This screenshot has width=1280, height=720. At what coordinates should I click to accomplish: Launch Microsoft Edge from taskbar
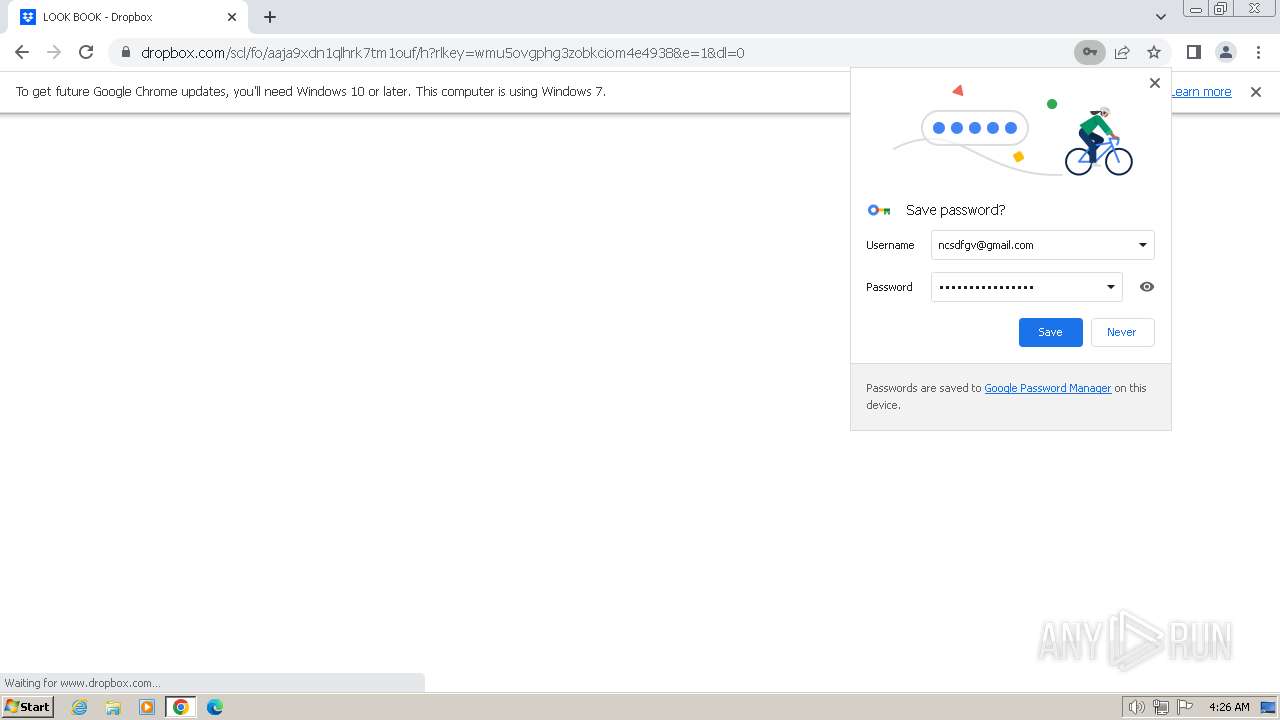click(x=215, y=707)
